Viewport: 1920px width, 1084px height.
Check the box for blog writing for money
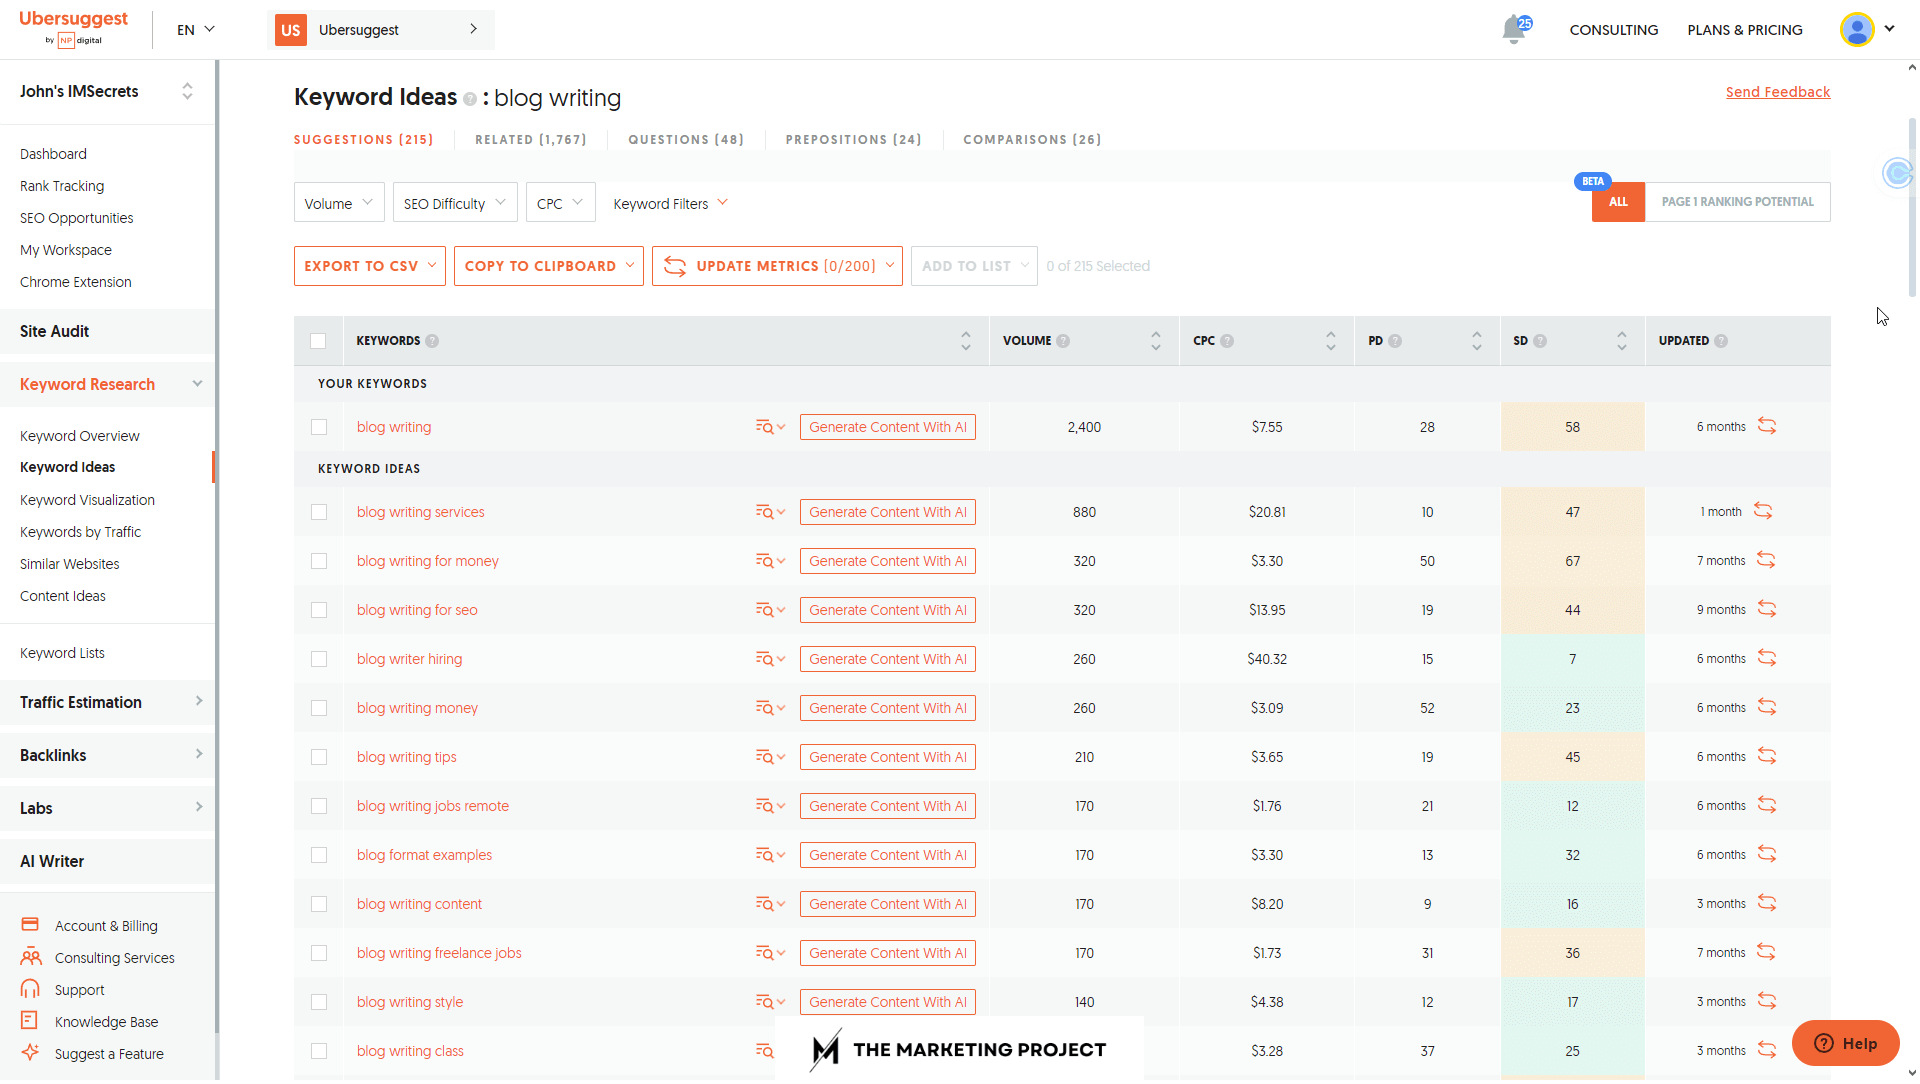click(319, 561)
